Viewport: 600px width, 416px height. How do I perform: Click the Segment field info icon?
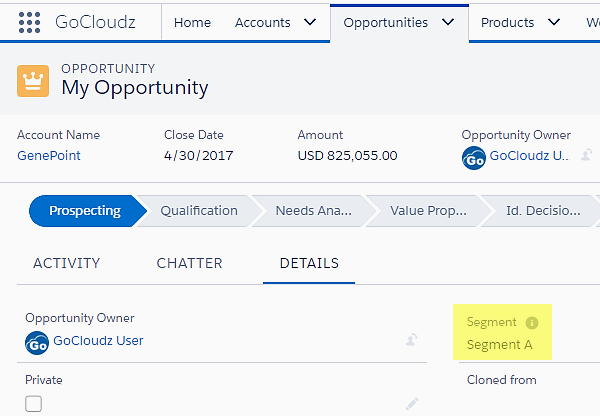tap(532, 323)
